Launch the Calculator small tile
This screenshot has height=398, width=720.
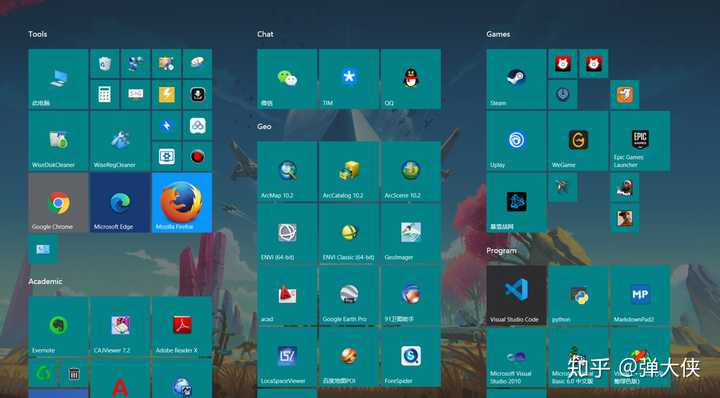pyautogui.click(x=105, y=95)
